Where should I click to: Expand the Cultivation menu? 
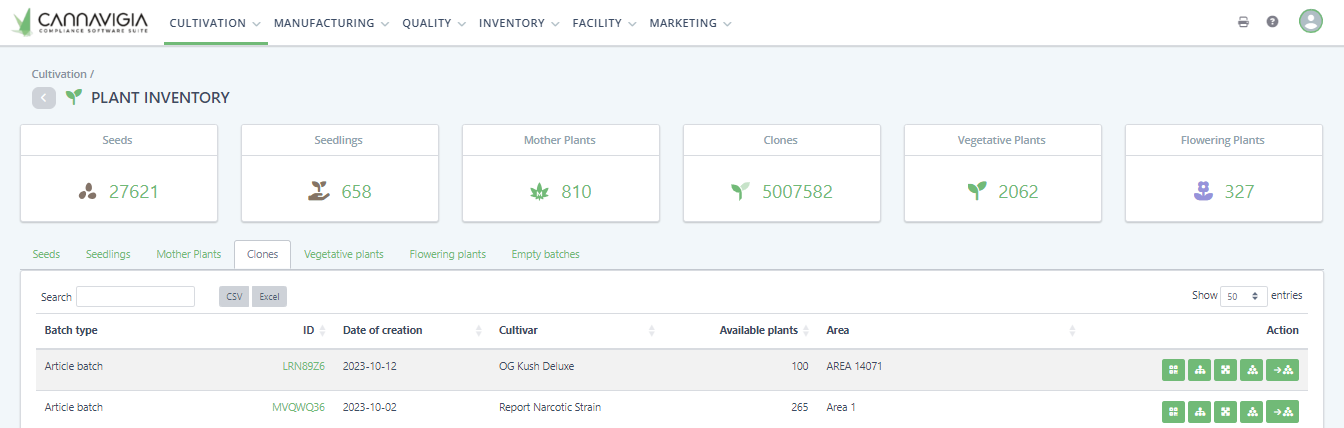pyautogui.click(x=215, y=23)
